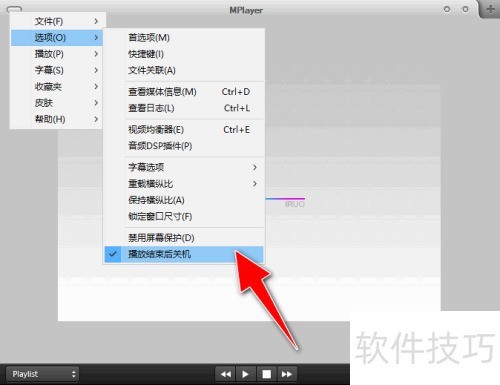Choose 快捷键(I) shortcuts entry
This screenshot has height=385, width=500.
(x=184, y=54)
